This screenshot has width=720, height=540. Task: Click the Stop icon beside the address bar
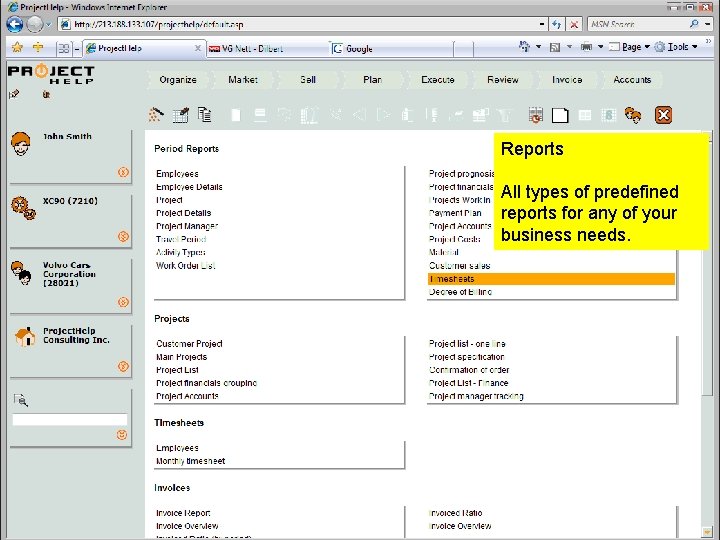(x=574, y=24)
